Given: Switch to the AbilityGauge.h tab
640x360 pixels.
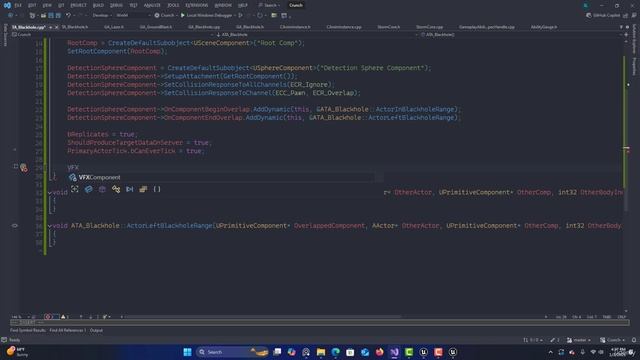Looking at the screenshot, I should [x=544, y=27].
